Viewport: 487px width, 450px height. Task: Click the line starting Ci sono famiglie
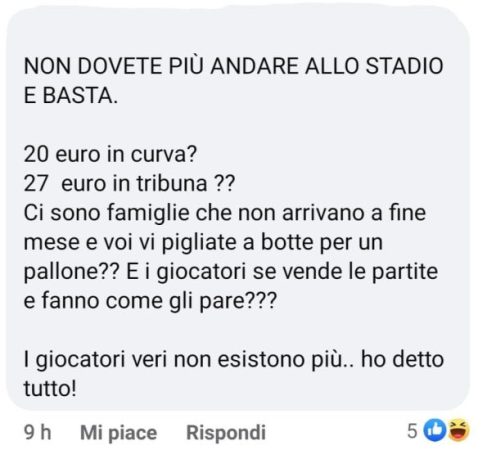(225, 213)
